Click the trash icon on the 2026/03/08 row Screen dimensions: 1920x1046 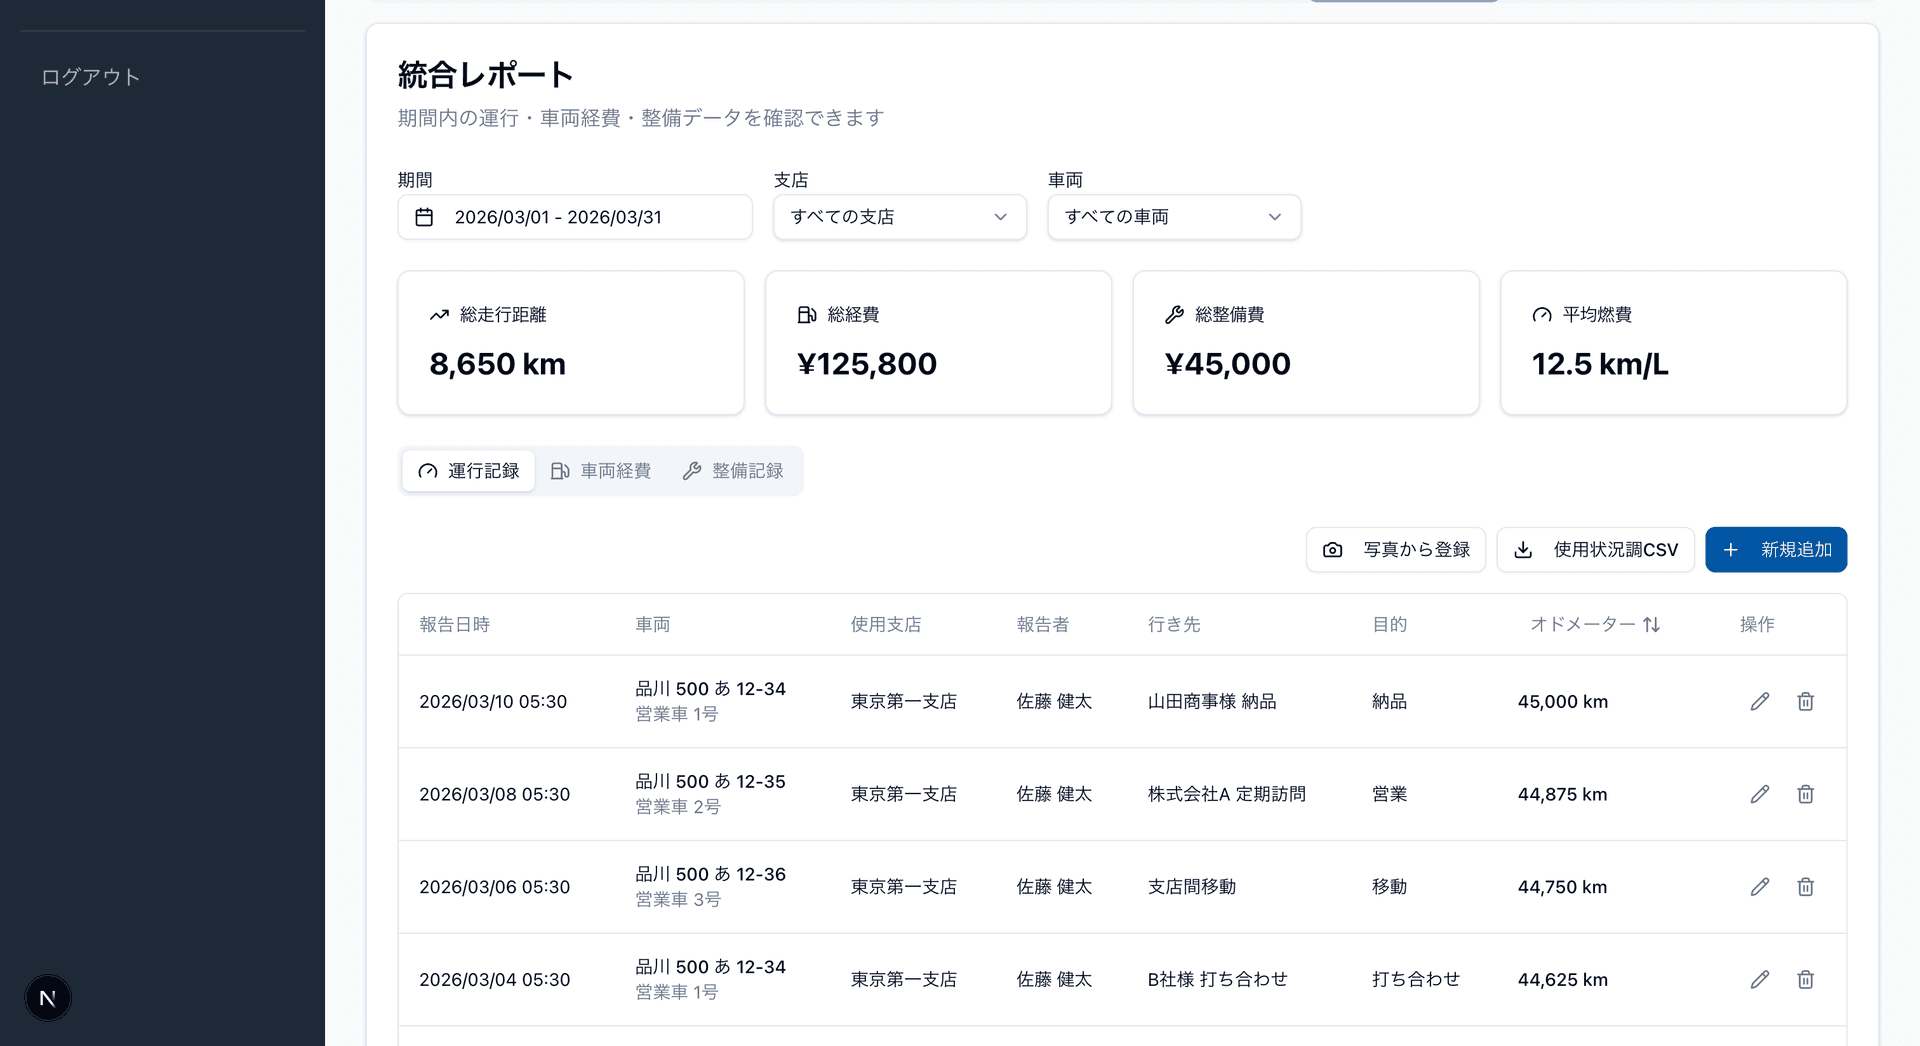1806,794
